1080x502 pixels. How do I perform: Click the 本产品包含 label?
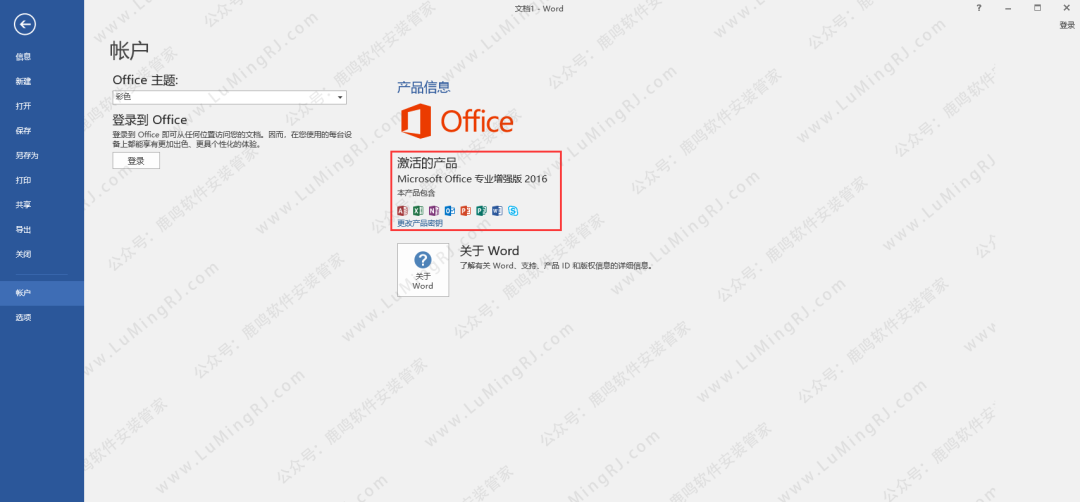[416, 194]
